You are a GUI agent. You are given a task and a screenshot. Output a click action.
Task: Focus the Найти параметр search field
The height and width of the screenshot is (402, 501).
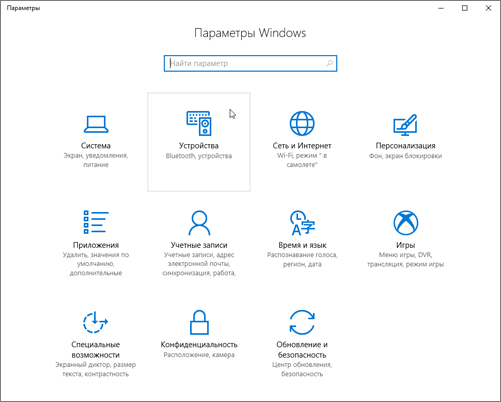250,63
